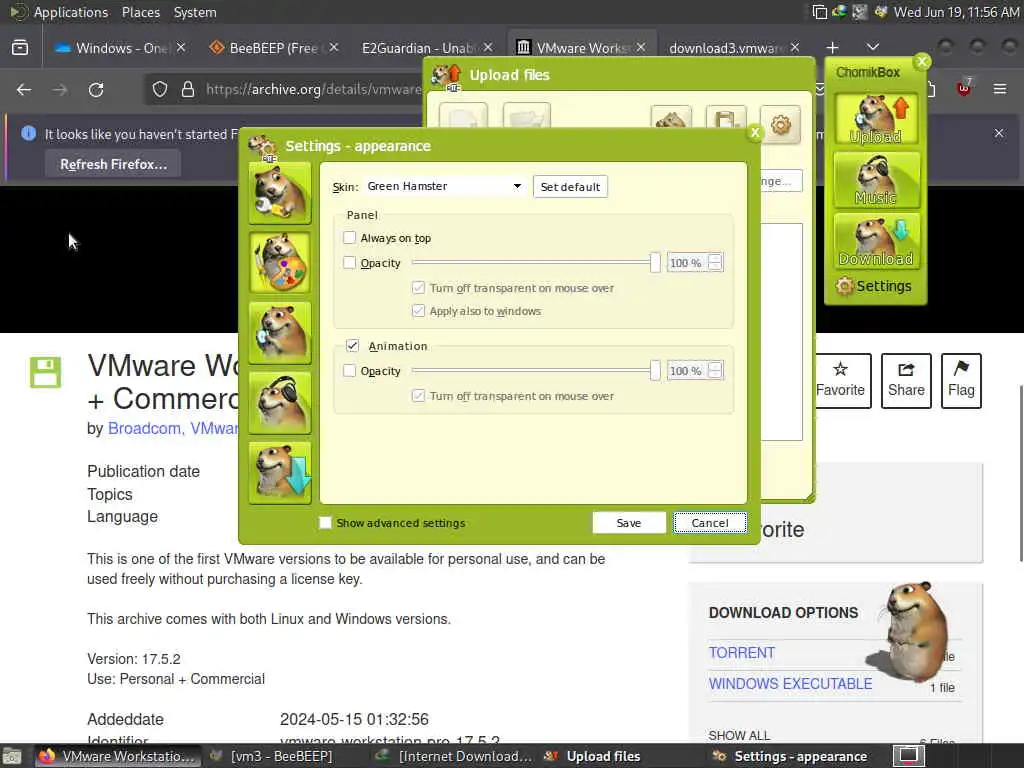1024x768 pixels.
Task: Switch to BeeBEEP tab
Action: (x=274, y=48)
